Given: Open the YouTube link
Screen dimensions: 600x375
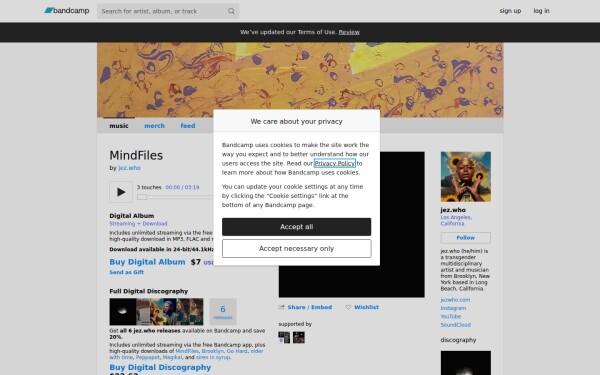Looking at the screenshot, I should click(451, 316).
